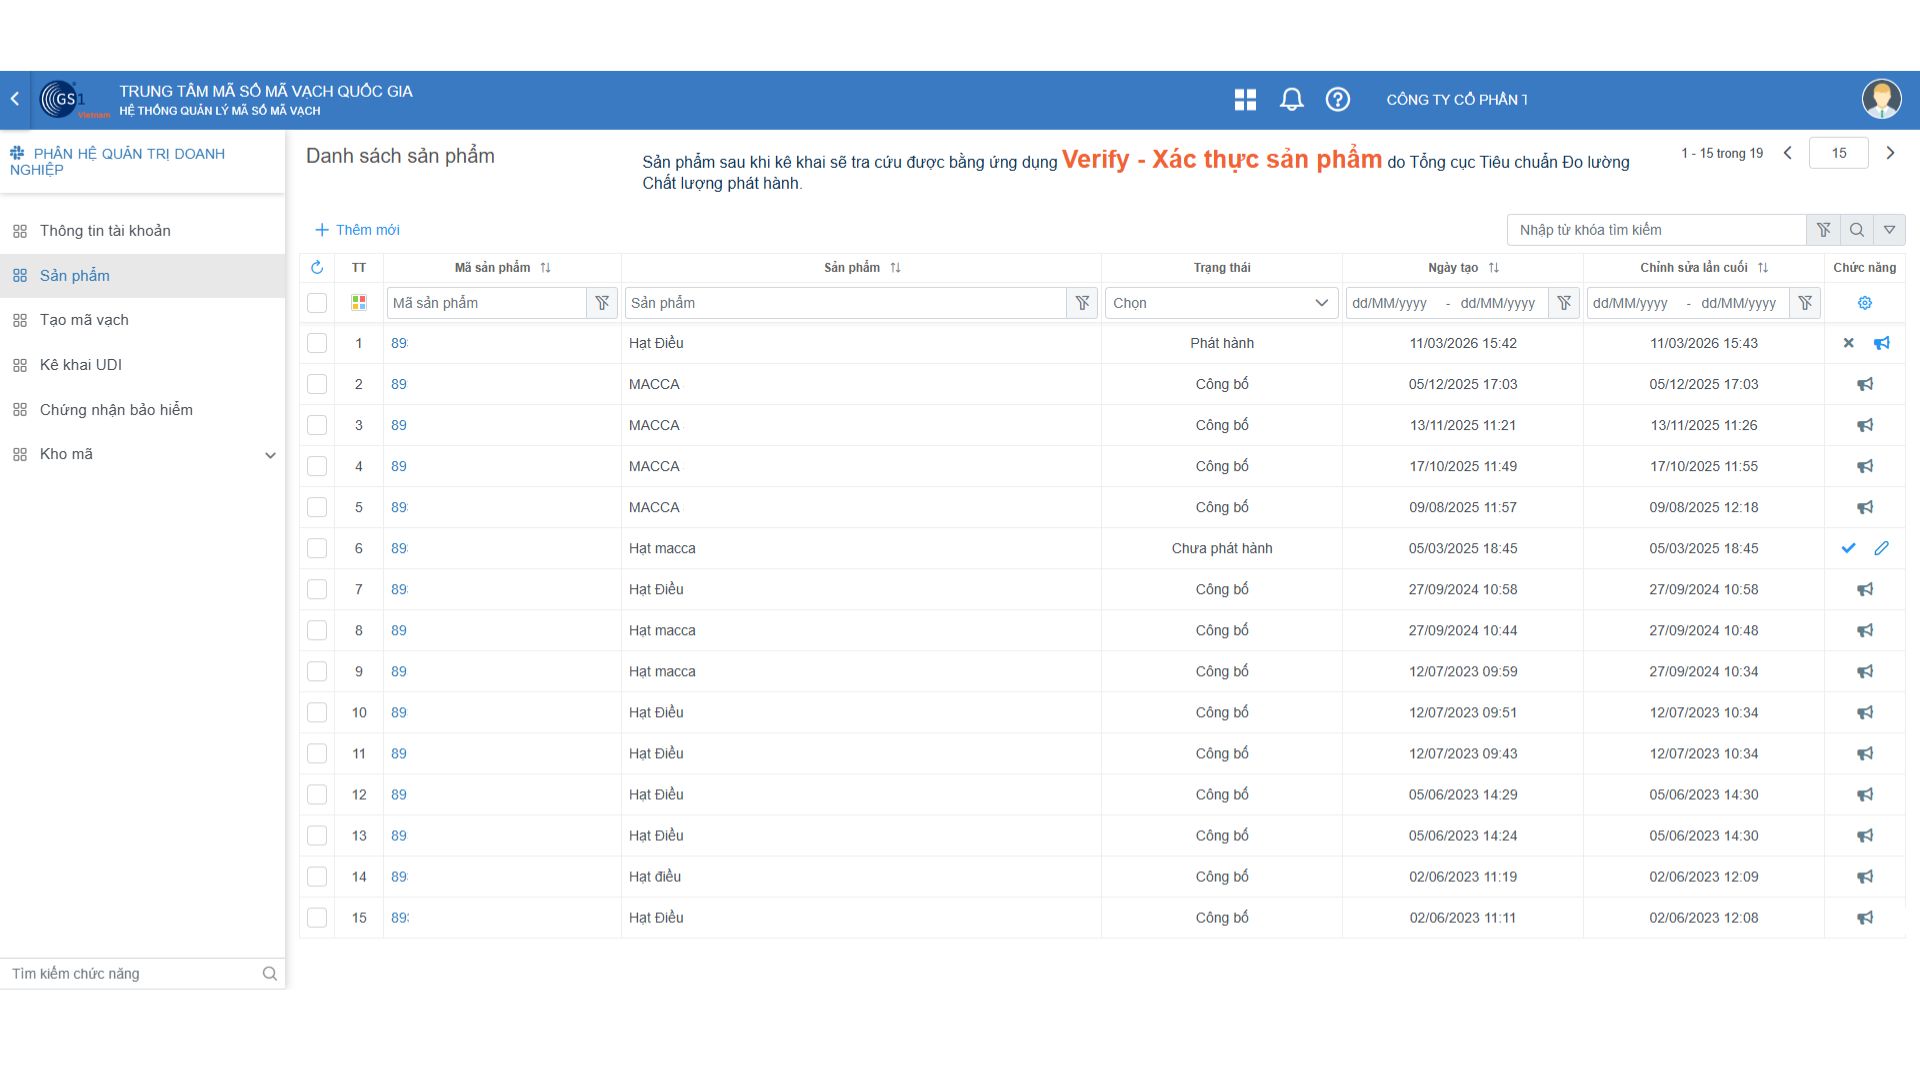Select the checkbox for row 6
This screenshot has width=1920, height=1080.
point(317,548)
